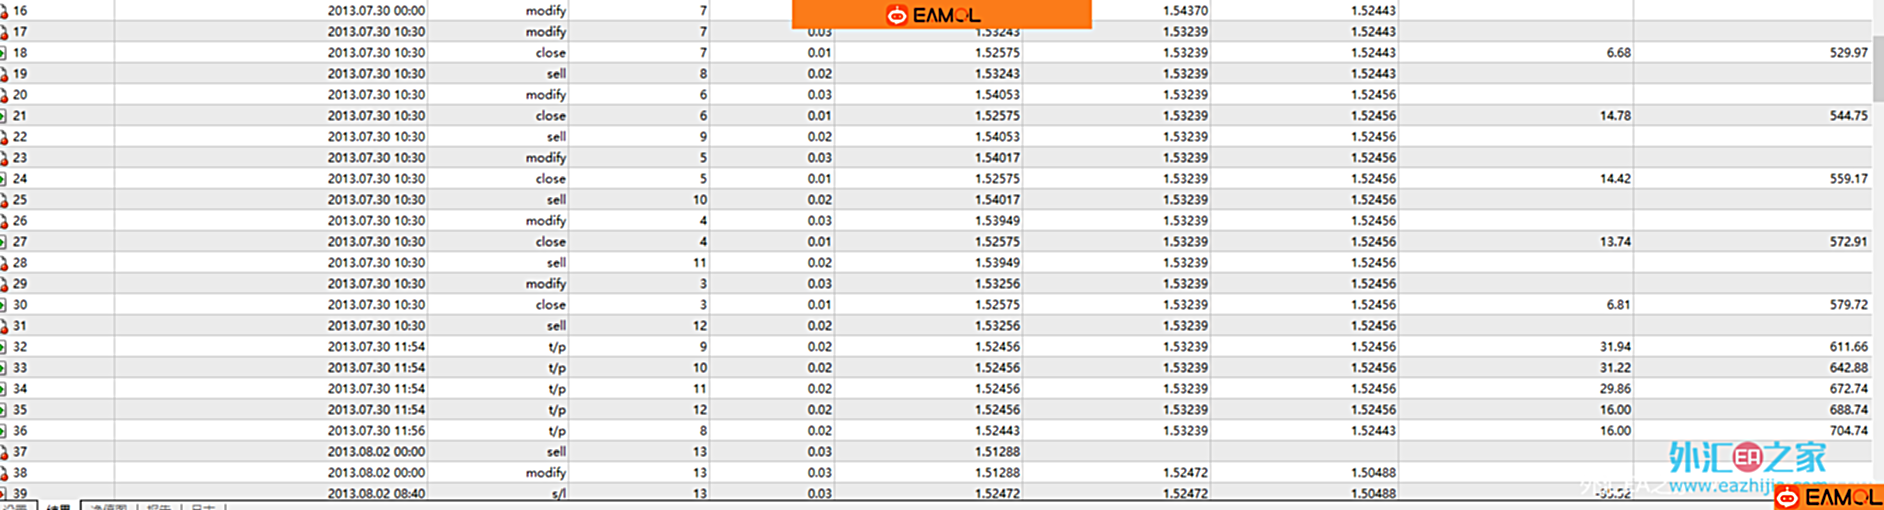Select the modify icon on row 20
Image resolution: width=1884 pixels, height=510 pixels.
coord(4,95)
